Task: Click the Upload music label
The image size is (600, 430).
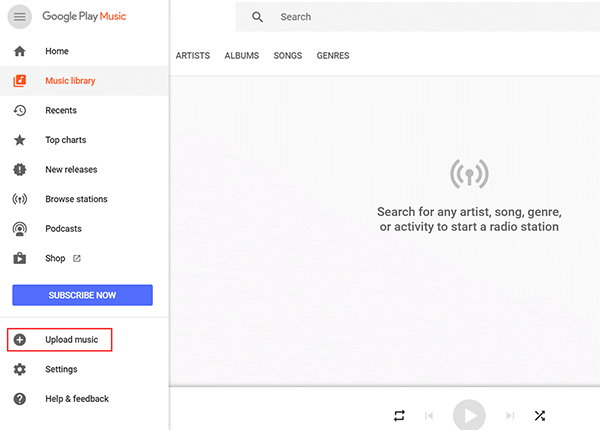Action: (x=72, y=340)
